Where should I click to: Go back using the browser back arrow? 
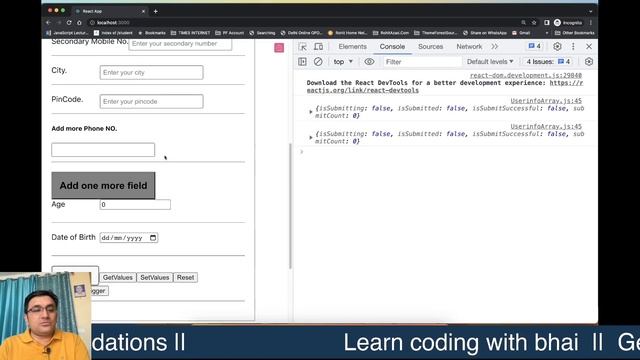(x=49, y=23)
